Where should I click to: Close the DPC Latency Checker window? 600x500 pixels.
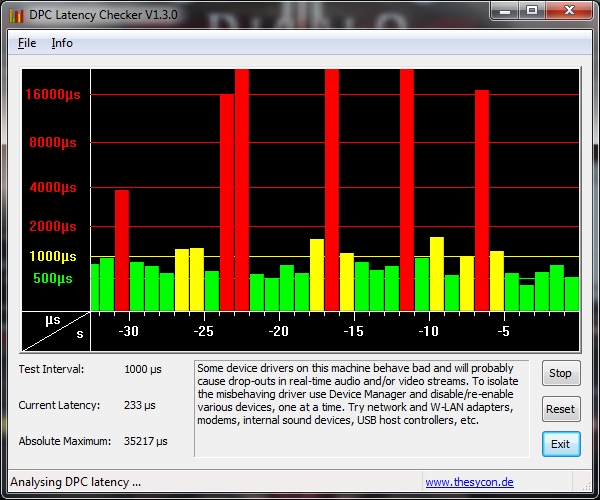569,11
